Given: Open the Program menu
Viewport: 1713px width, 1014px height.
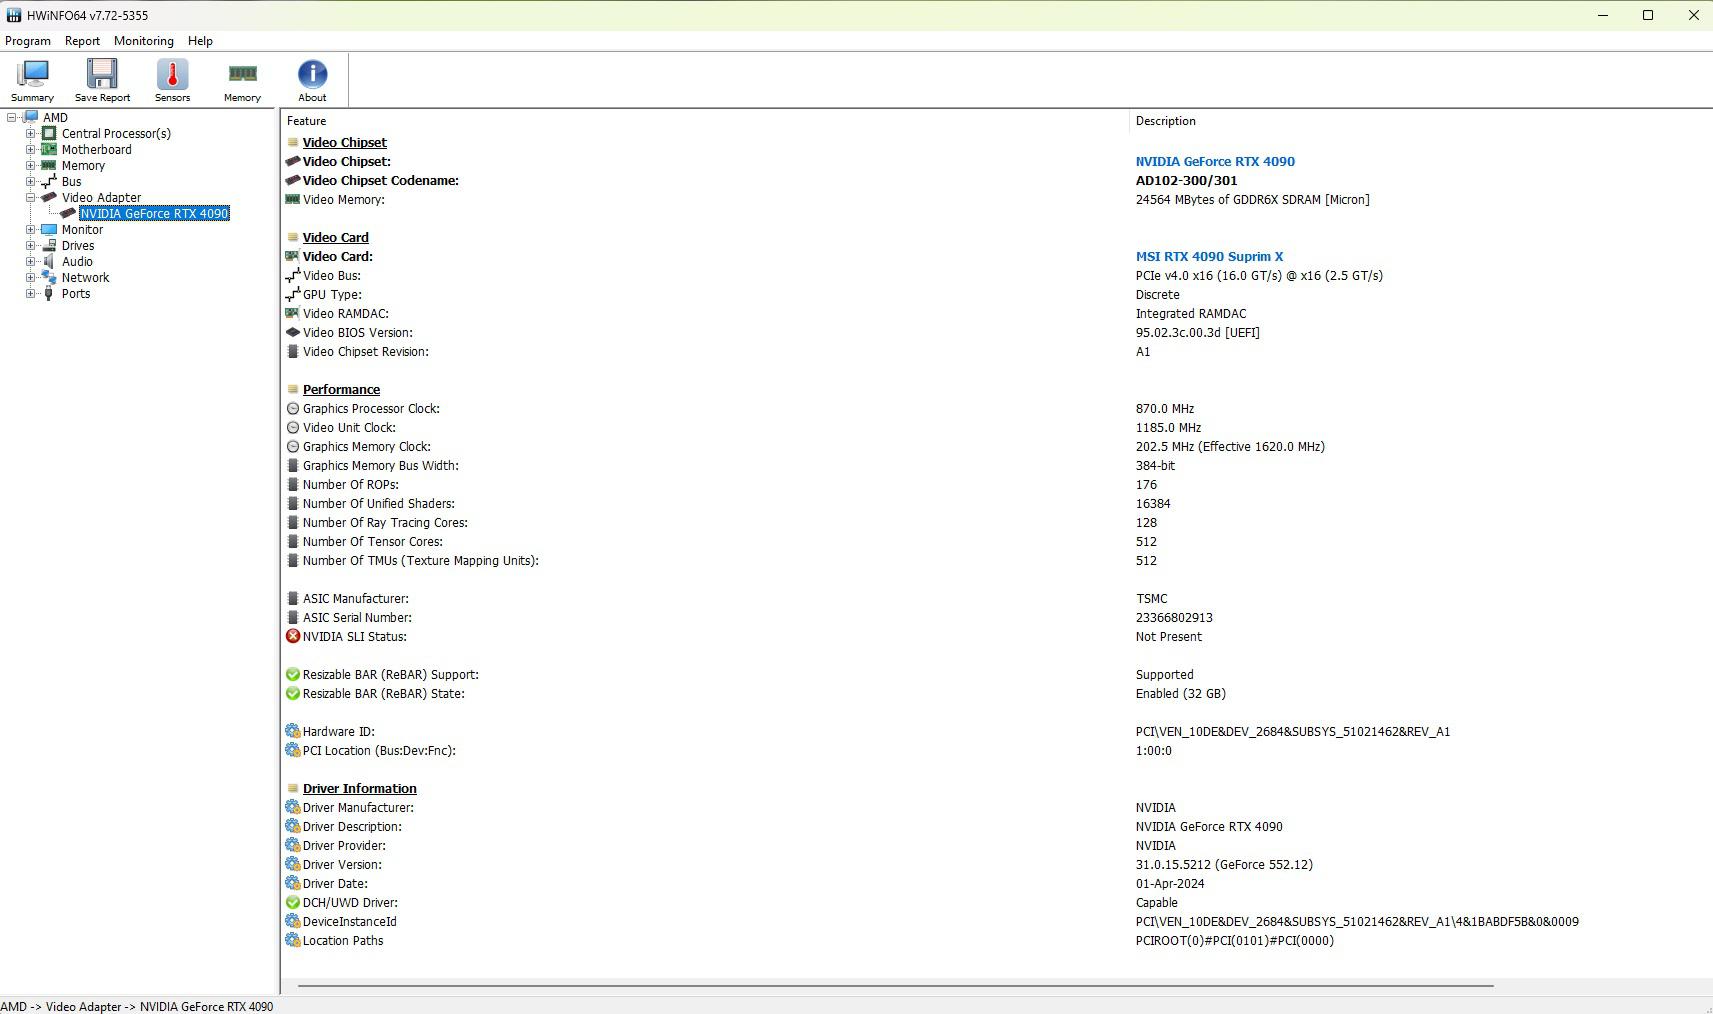Looking at the screenshot, I should [x=28, y=41].
